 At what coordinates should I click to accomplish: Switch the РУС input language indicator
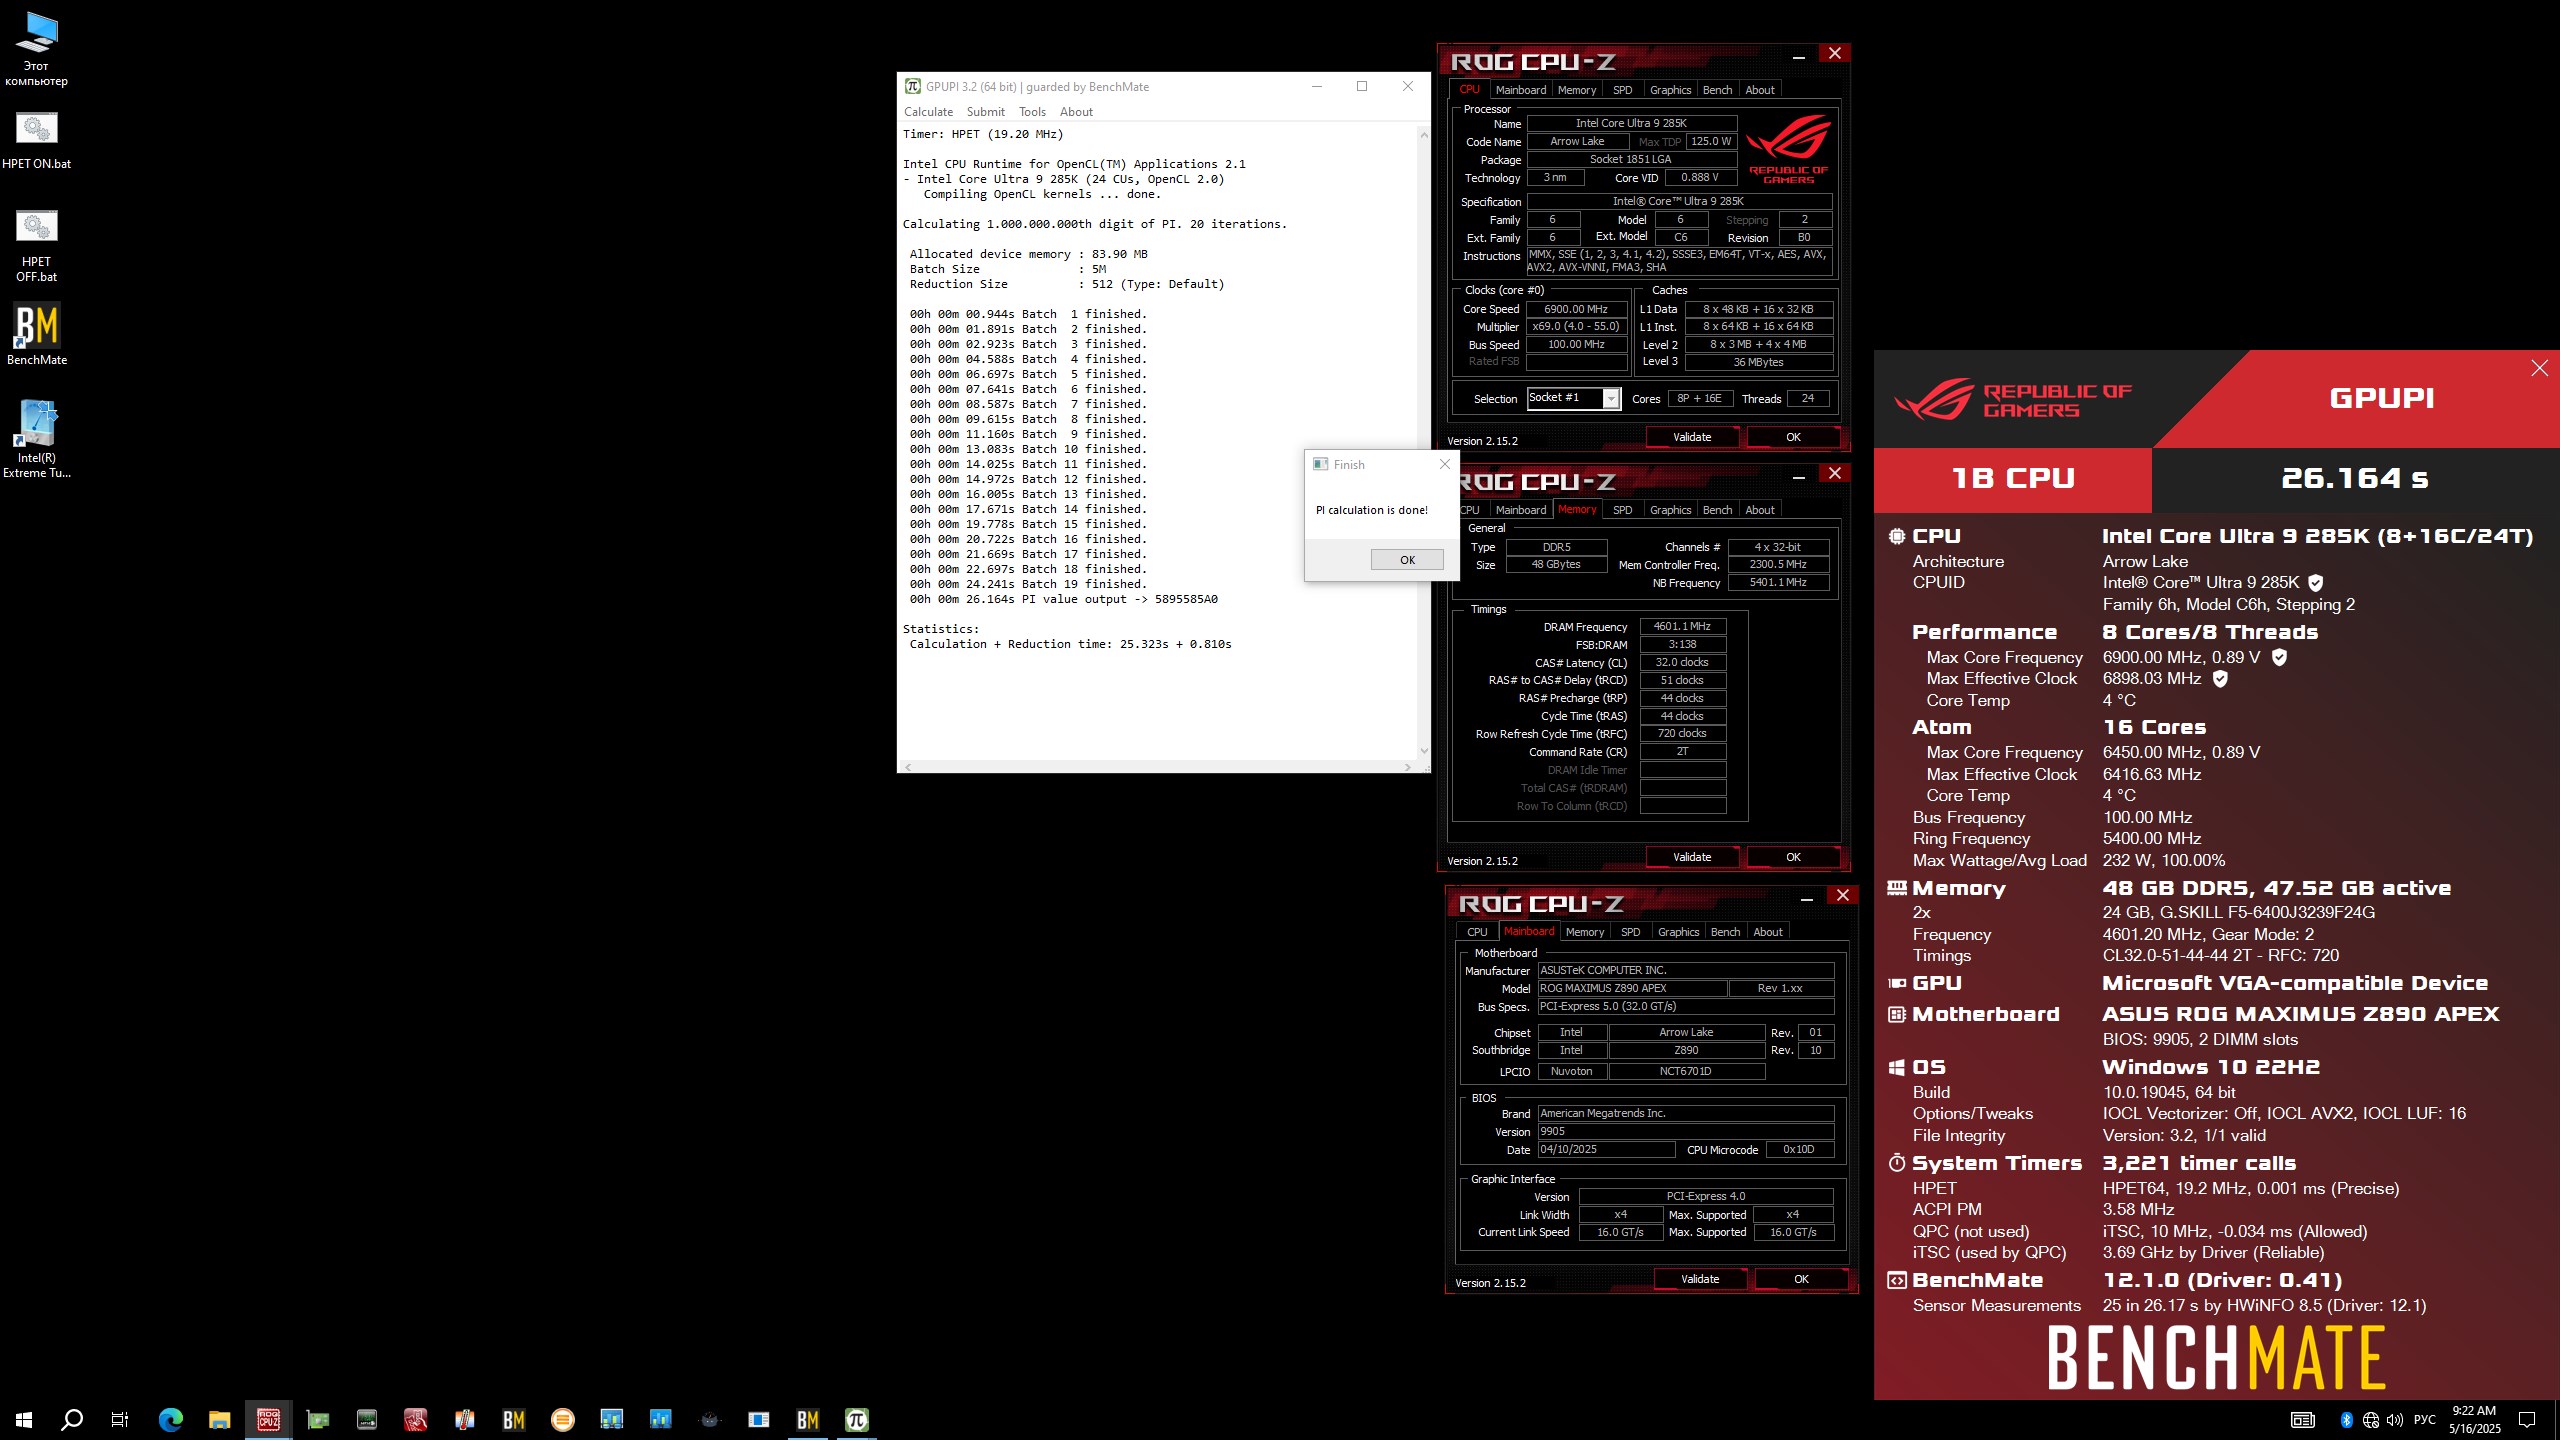point(2425,1420)
